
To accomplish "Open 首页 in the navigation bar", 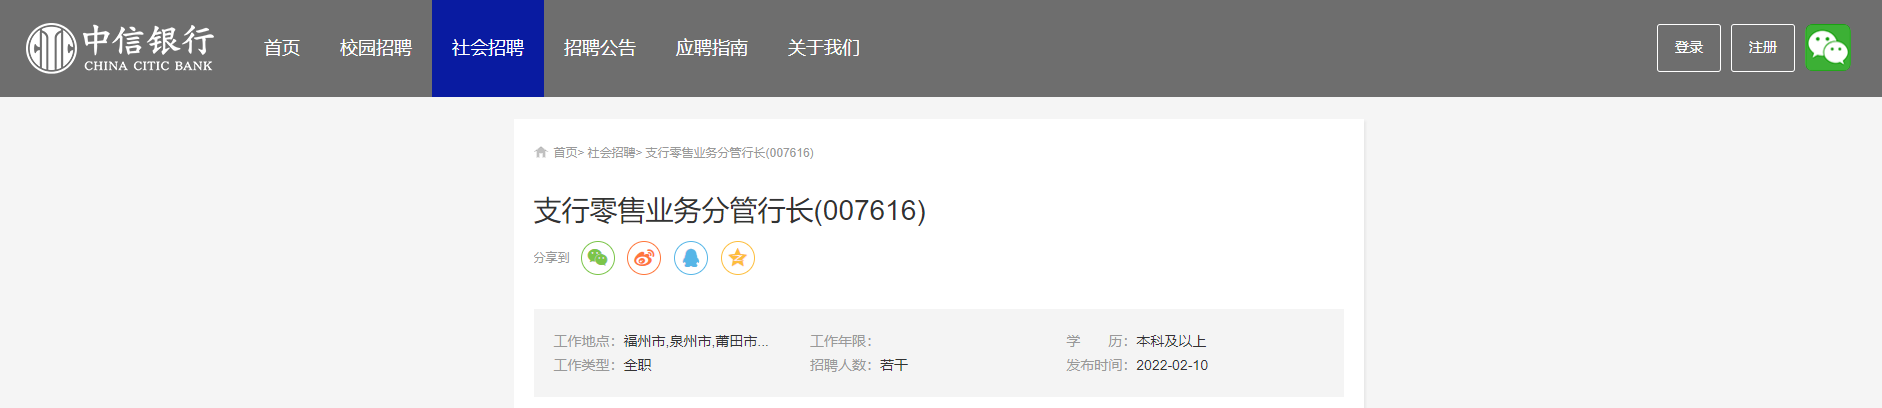I will coord(282,48).
